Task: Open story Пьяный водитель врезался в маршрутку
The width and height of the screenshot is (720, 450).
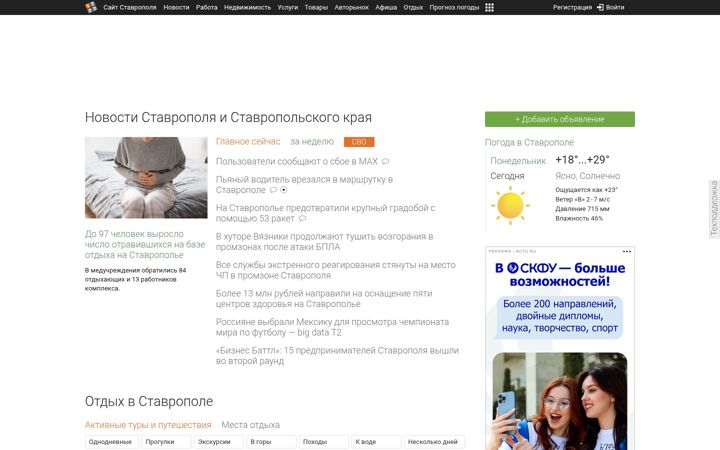Action: tap(304, 185)
